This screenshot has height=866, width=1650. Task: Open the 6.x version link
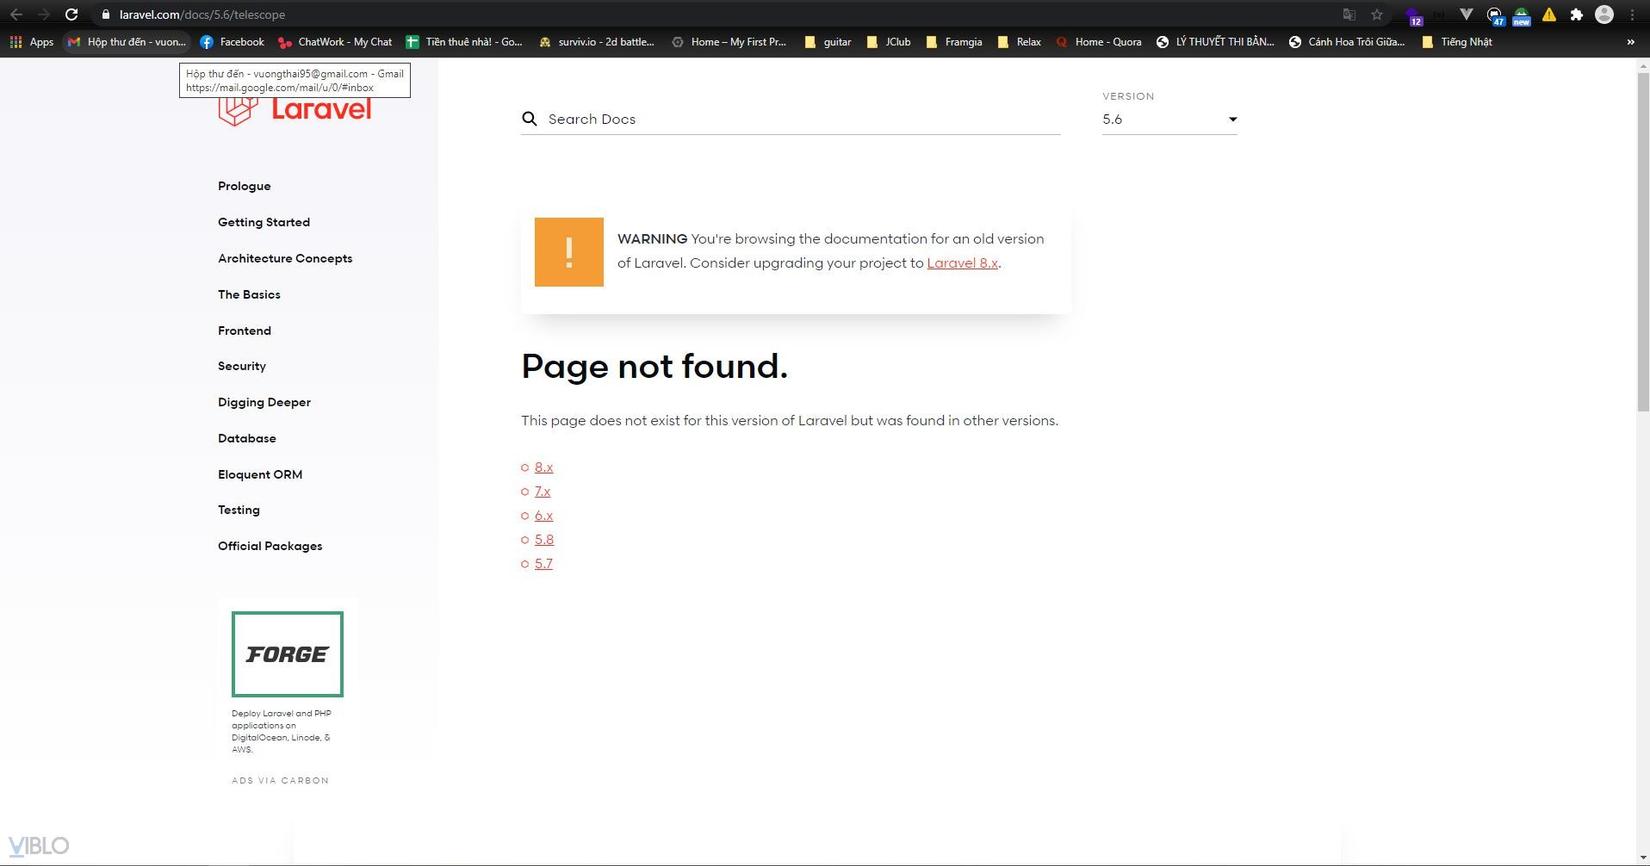coord(544,515)
